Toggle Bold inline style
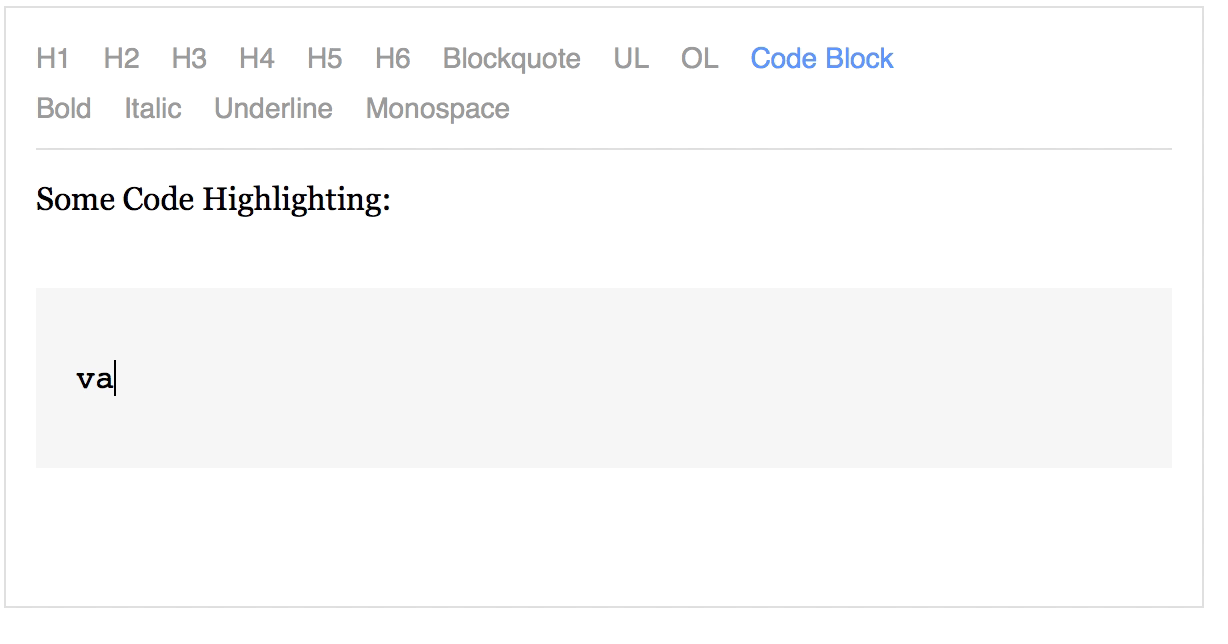 (63, 108)
